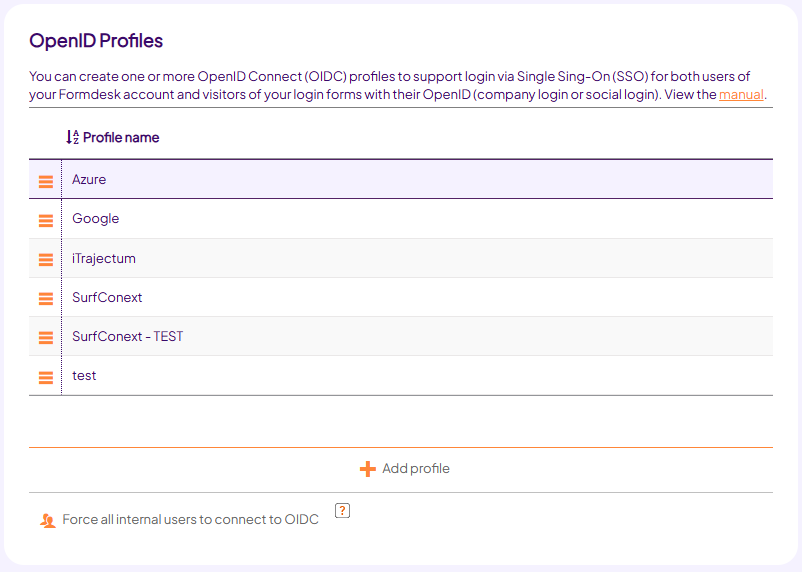Click the orange users icon

coord(48,520)
